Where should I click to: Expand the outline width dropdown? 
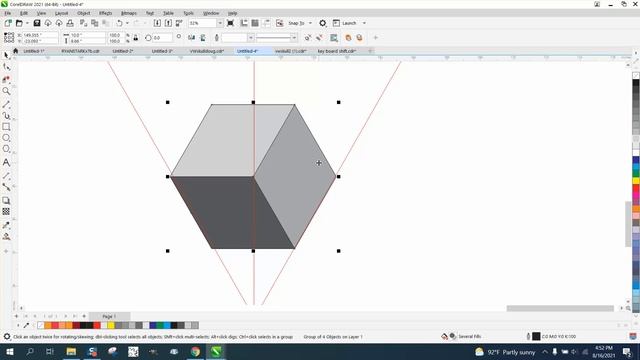pos(251,38)
